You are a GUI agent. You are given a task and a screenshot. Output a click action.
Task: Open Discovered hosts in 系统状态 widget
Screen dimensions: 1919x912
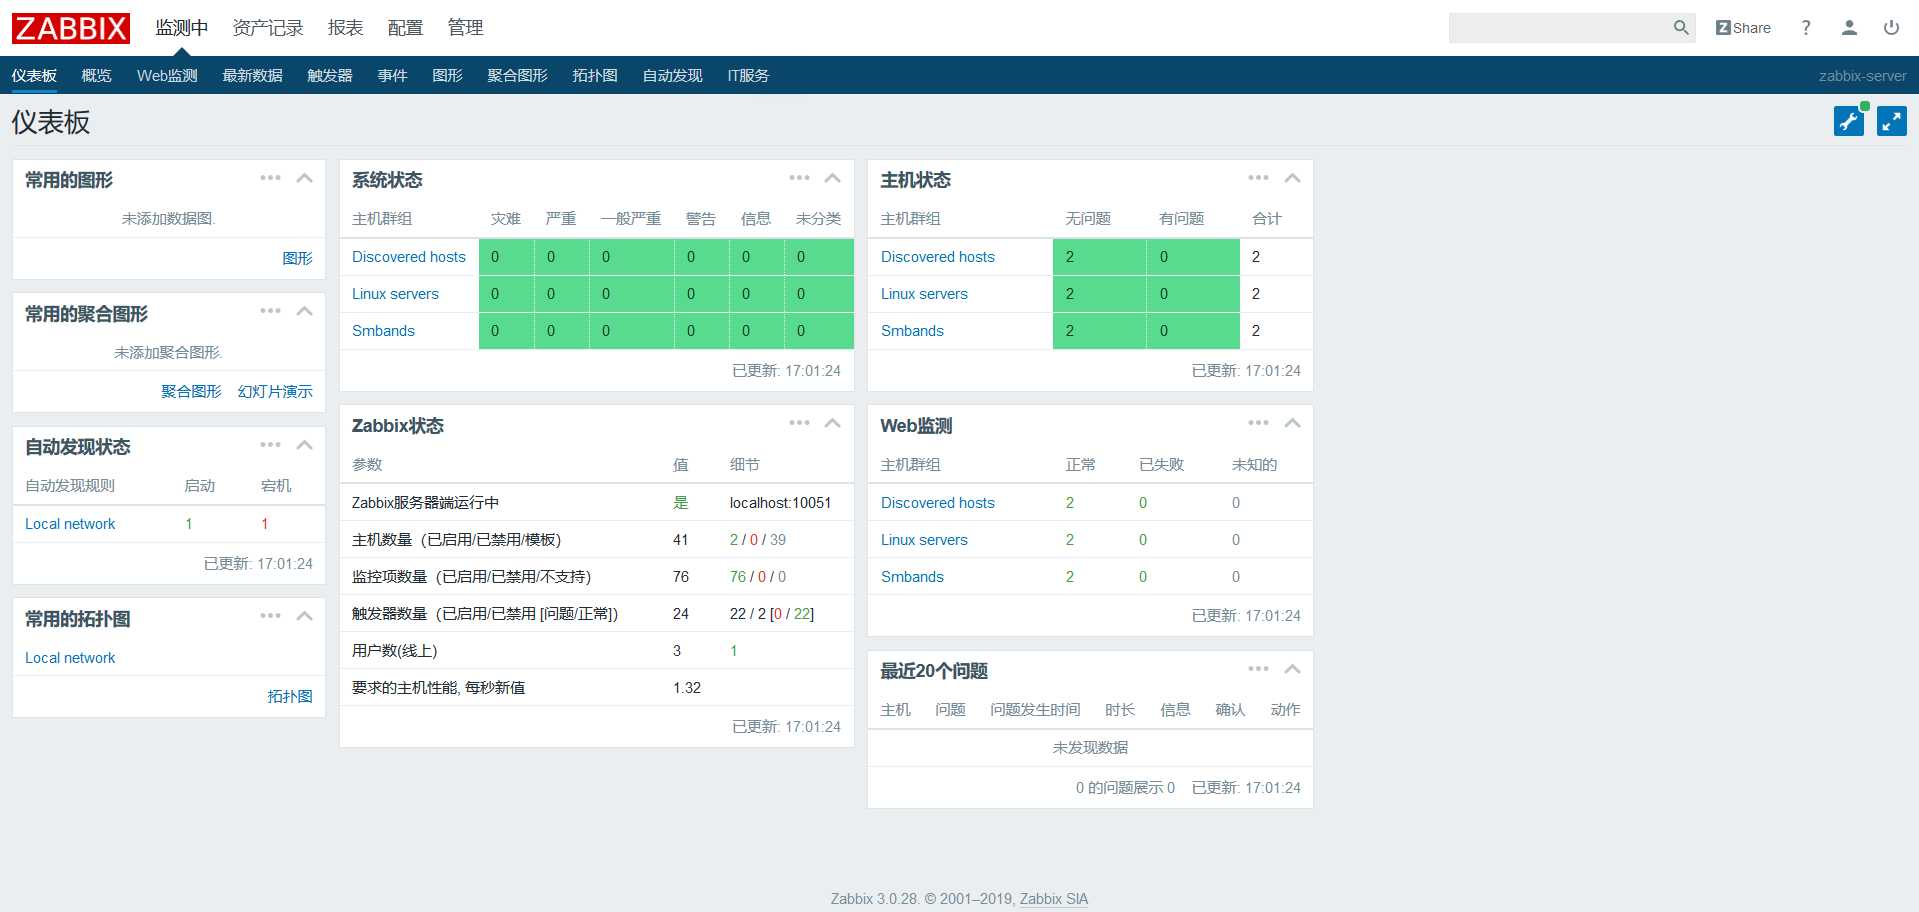pyautogui.click(x=409, y=257)
